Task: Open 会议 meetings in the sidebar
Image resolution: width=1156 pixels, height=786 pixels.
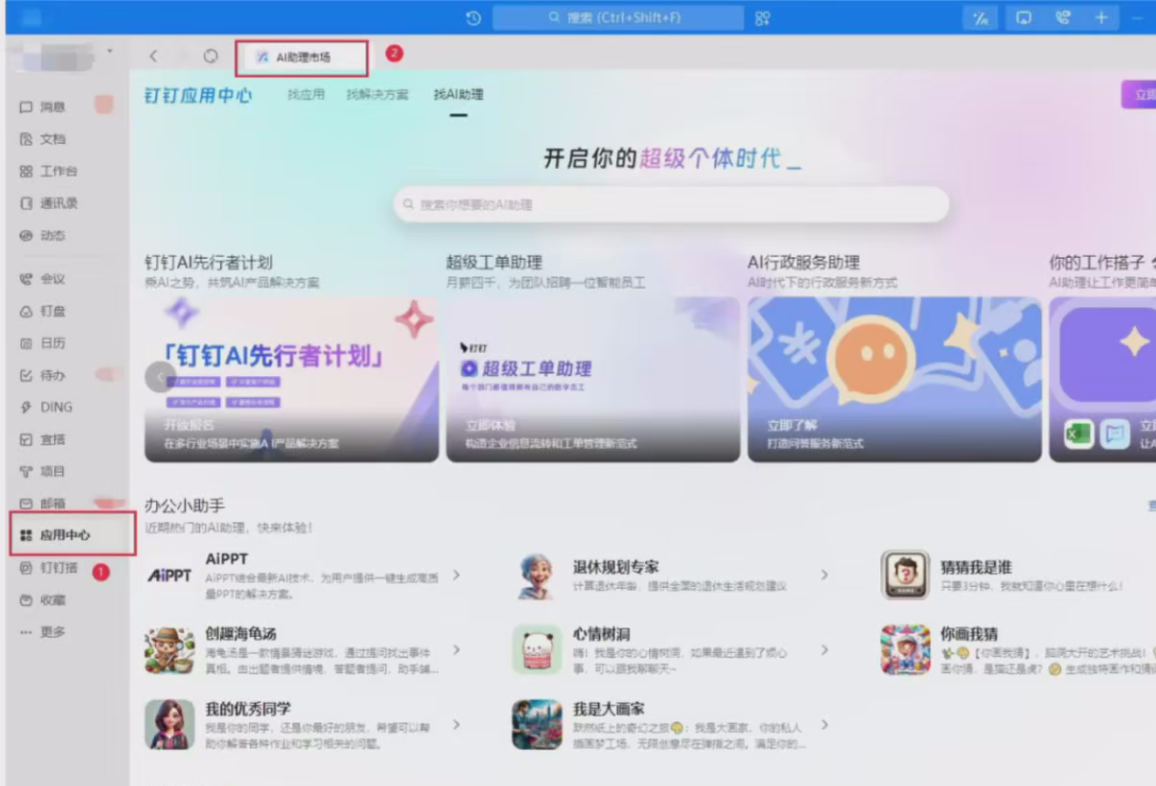Action: pos(43,279)
